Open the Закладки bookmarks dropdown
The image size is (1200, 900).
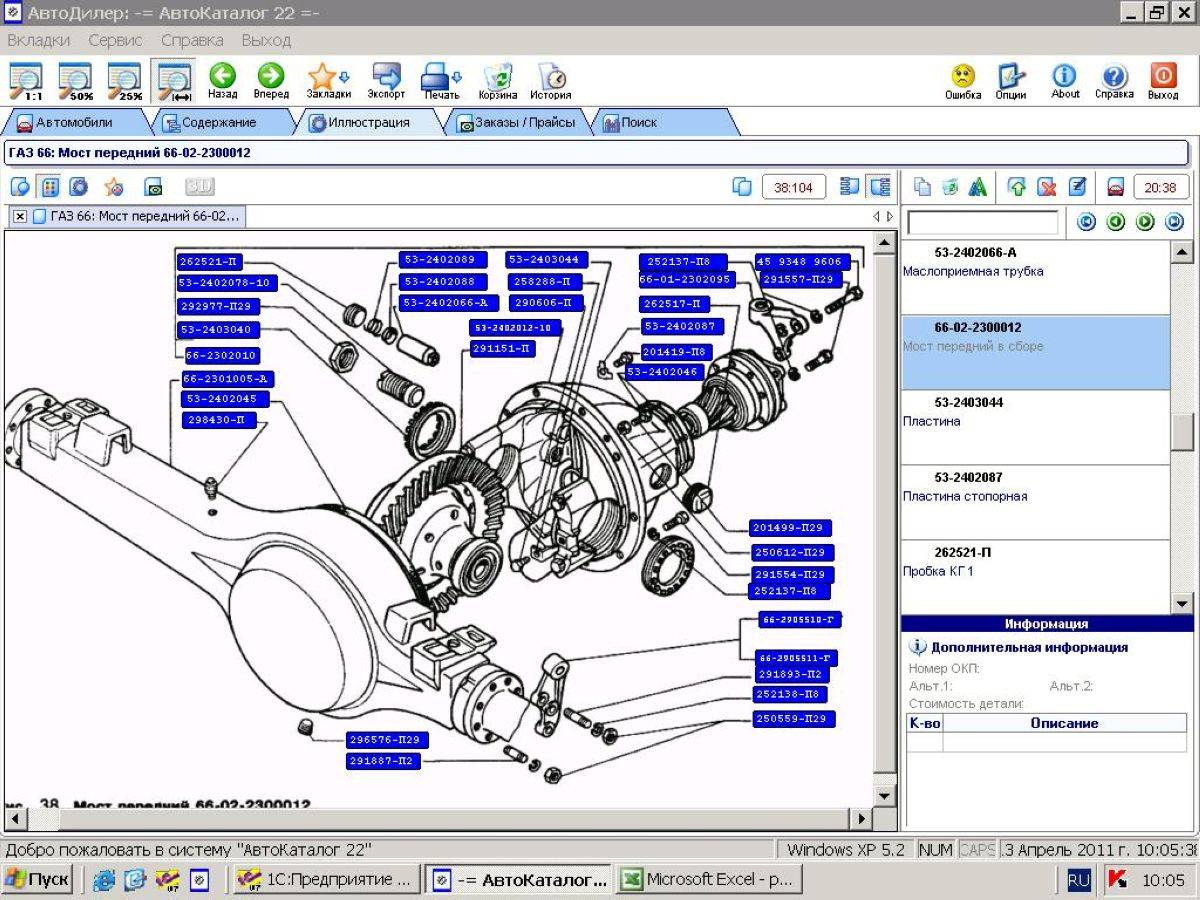(329, 77)
